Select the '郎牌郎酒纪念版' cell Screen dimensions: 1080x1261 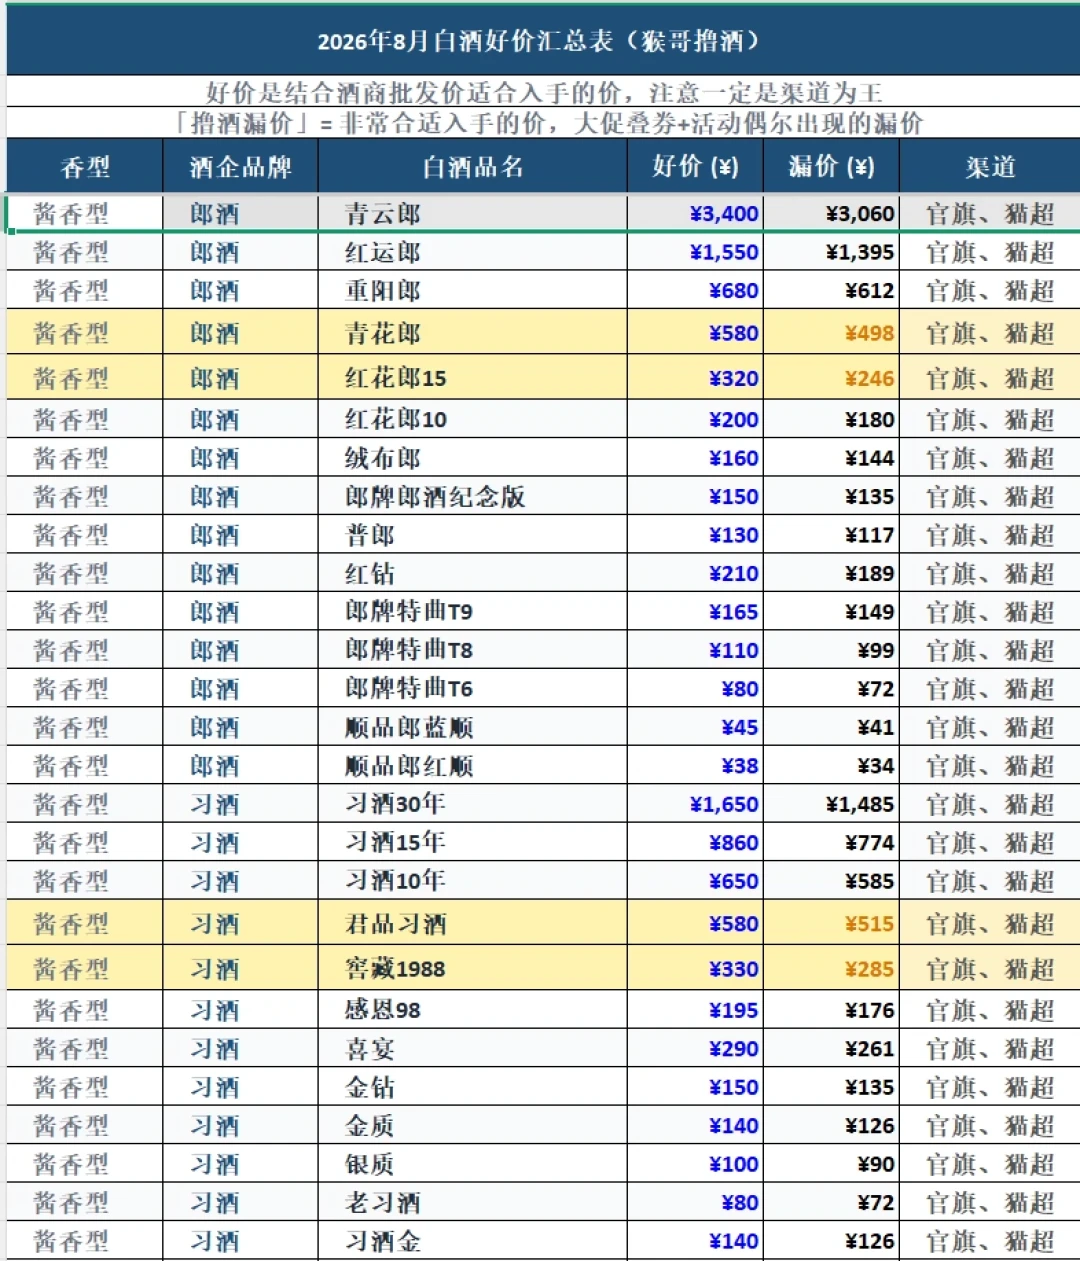point(473,496)
